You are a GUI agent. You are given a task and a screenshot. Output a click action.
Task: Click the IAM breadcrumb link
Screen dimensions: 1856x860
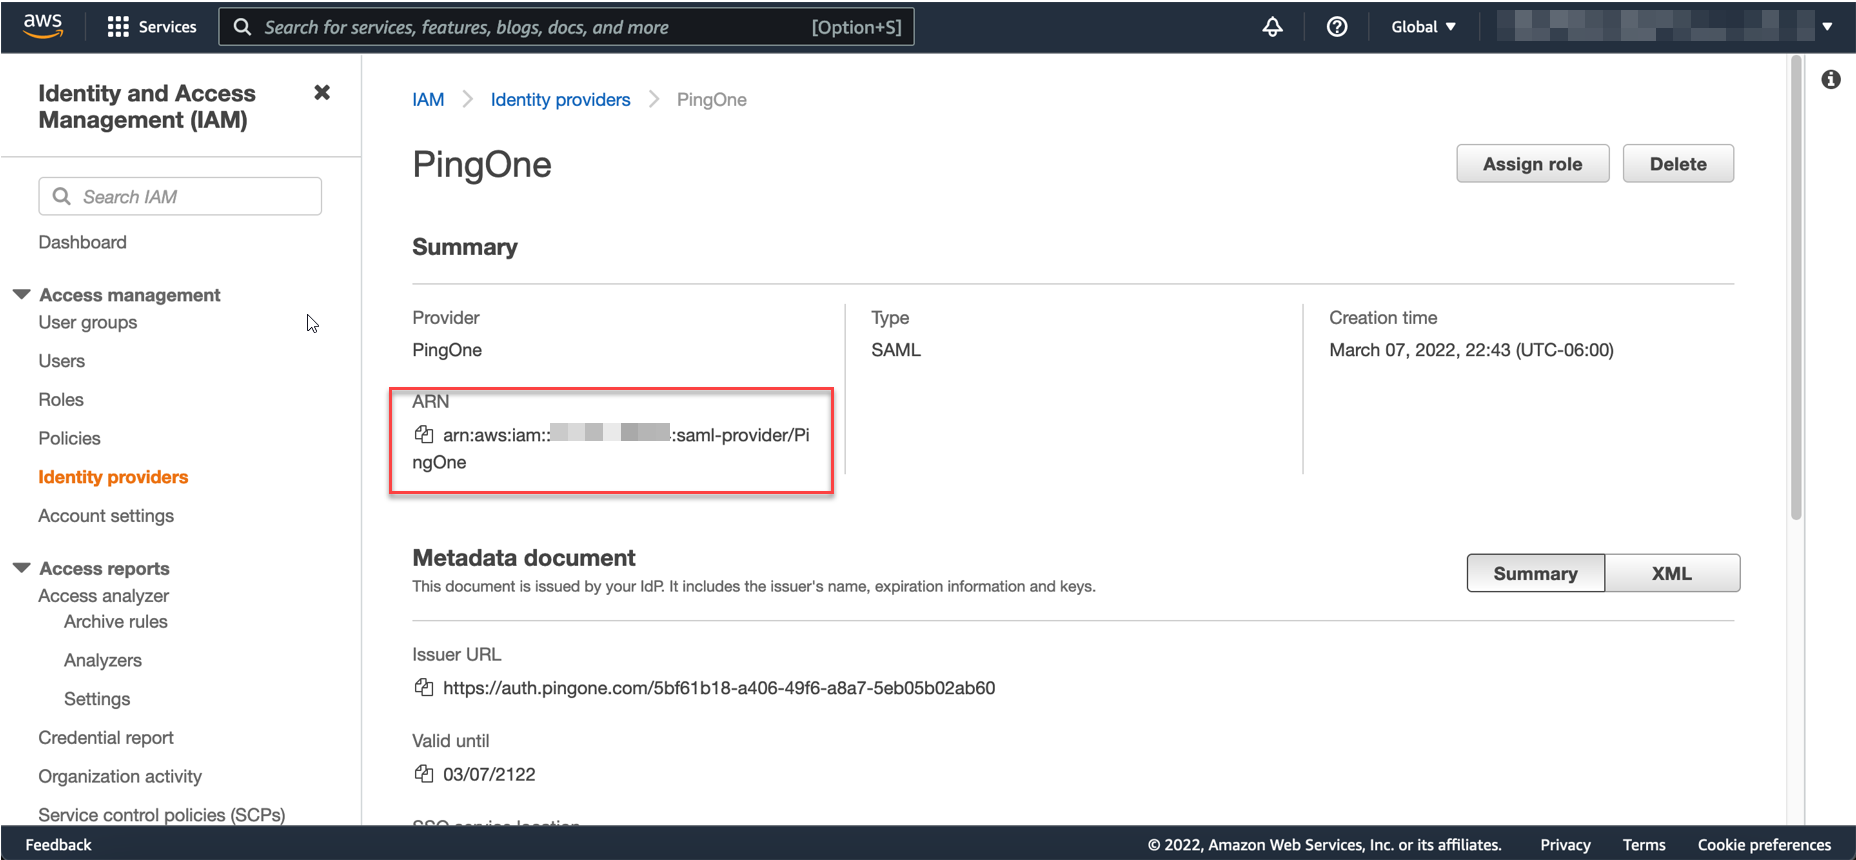pyautogui.click(x=428, y=99)
